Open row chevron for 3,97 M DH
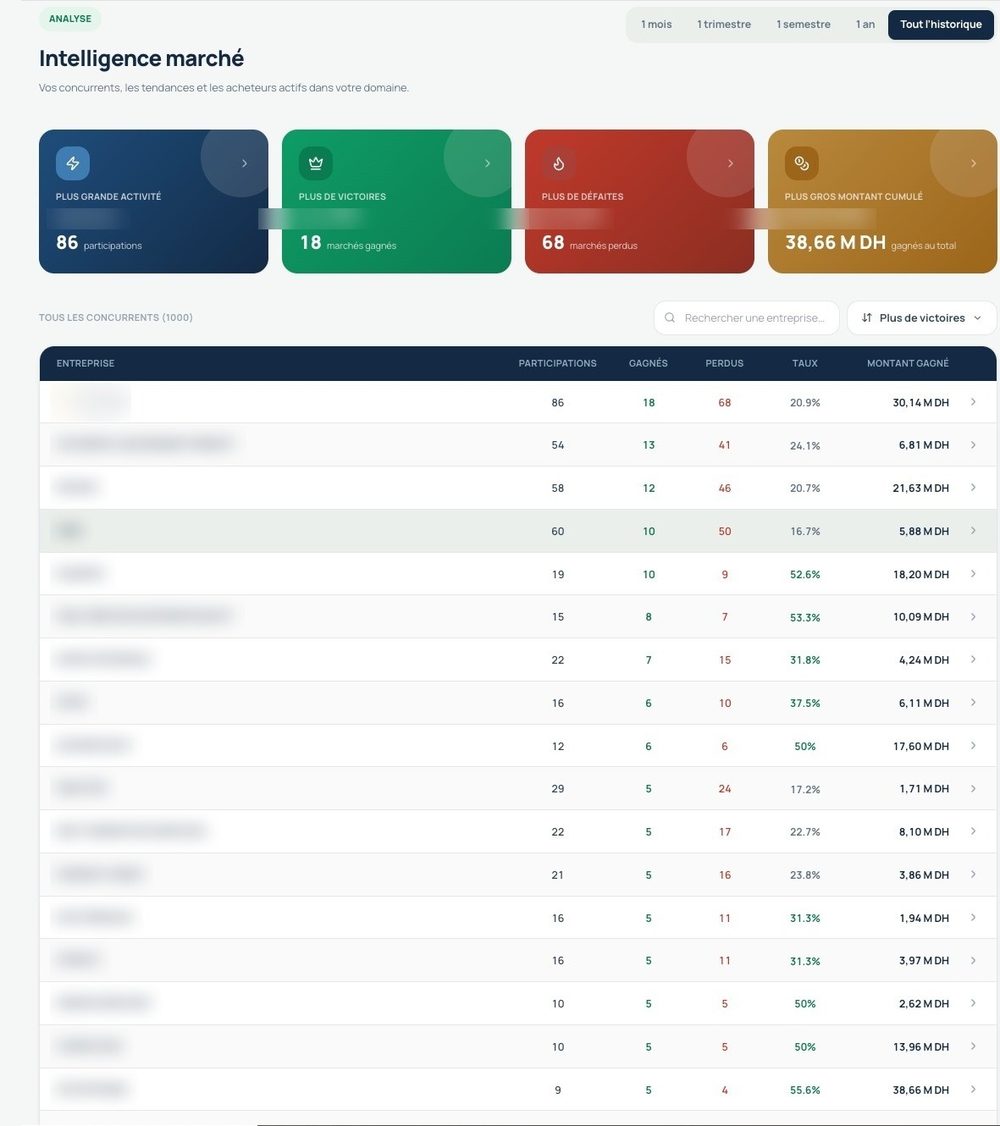Viewport: 1000px width, 1126px height. (x=973, y=960)
